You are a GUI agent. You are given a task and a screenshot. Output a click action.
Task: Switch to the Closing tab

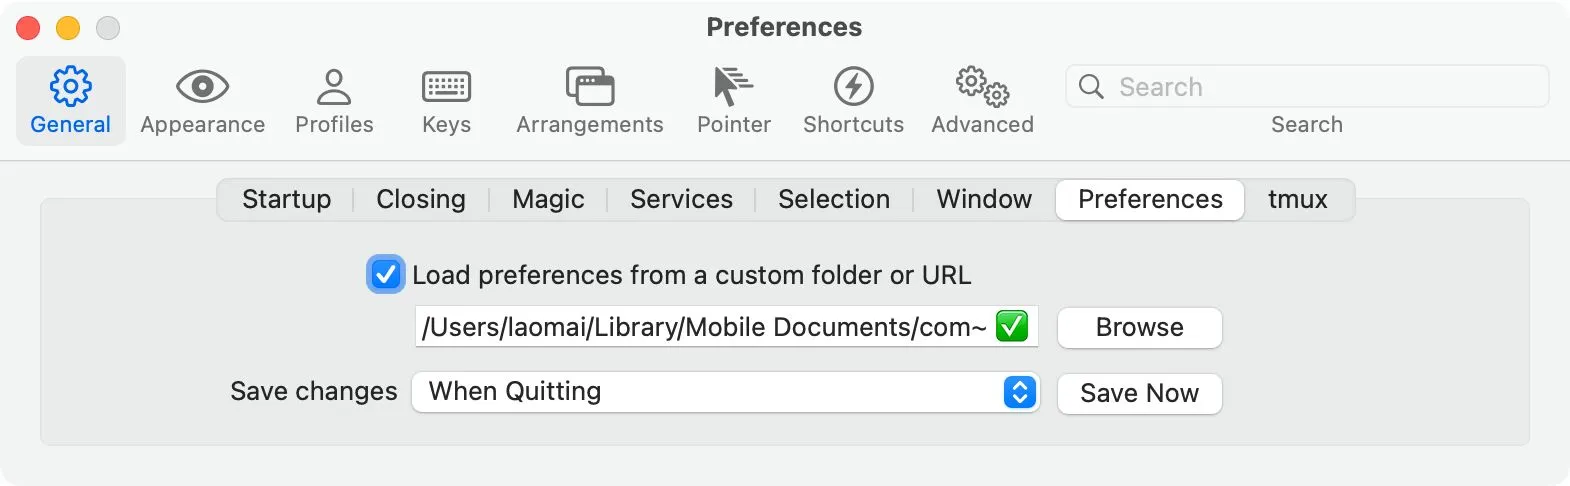pyautogui.click(x=421, y=199)
